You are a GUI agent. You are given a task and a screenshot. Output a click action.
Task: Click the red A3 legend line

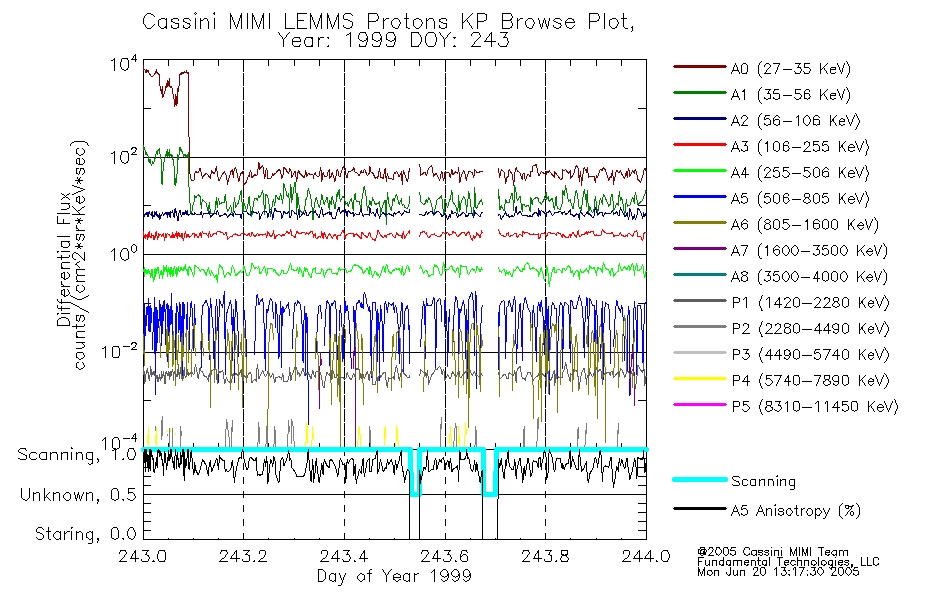point(700,145)
